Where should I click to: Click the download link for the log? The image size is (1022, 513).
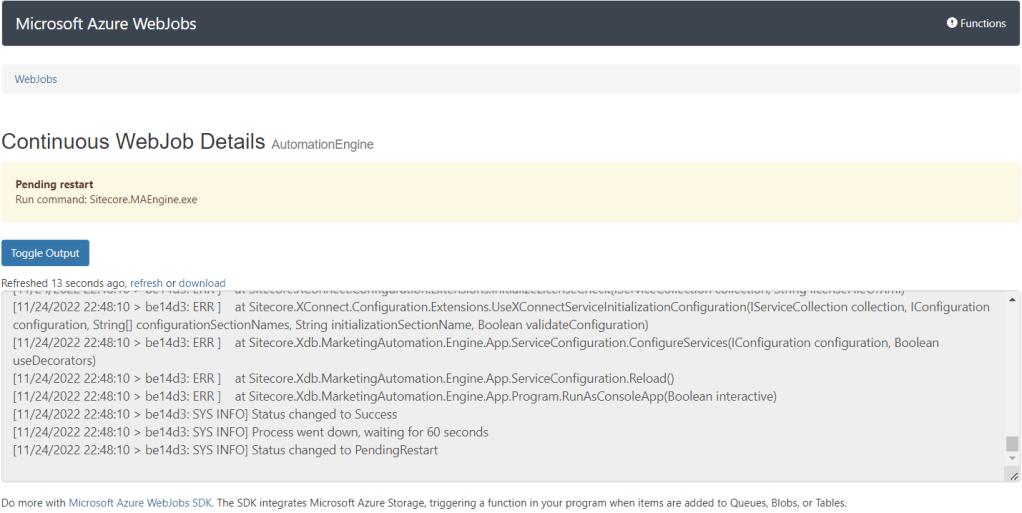click(202, 283)
